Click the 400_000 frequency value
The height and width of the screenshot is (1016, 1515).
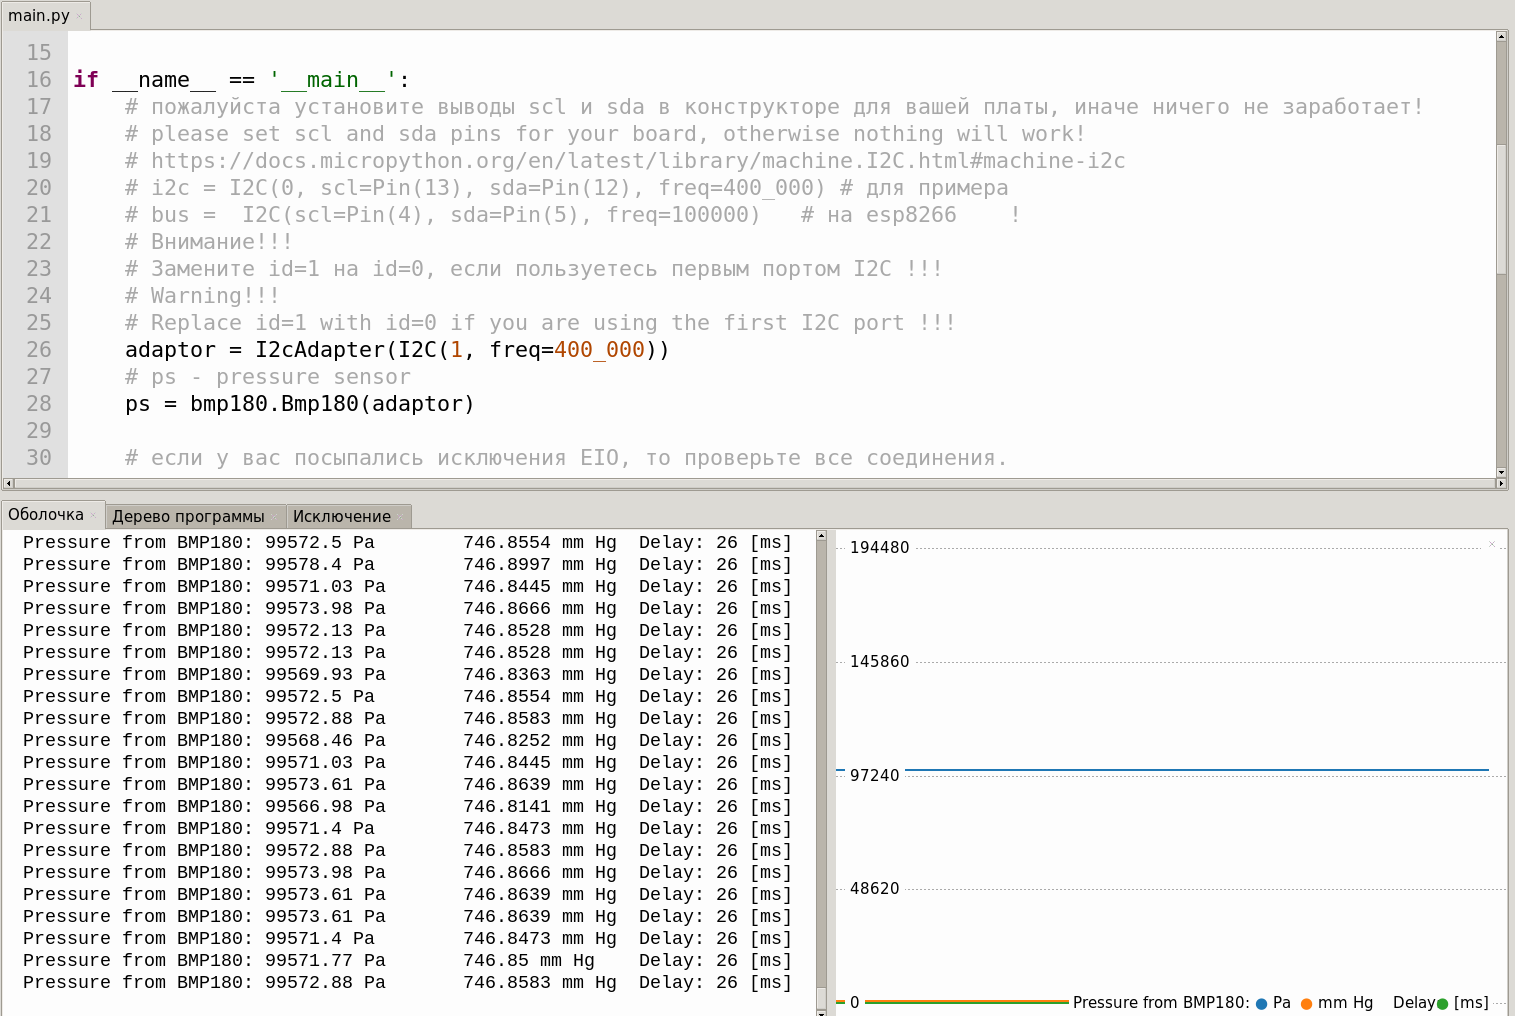[x=599, y=350]
